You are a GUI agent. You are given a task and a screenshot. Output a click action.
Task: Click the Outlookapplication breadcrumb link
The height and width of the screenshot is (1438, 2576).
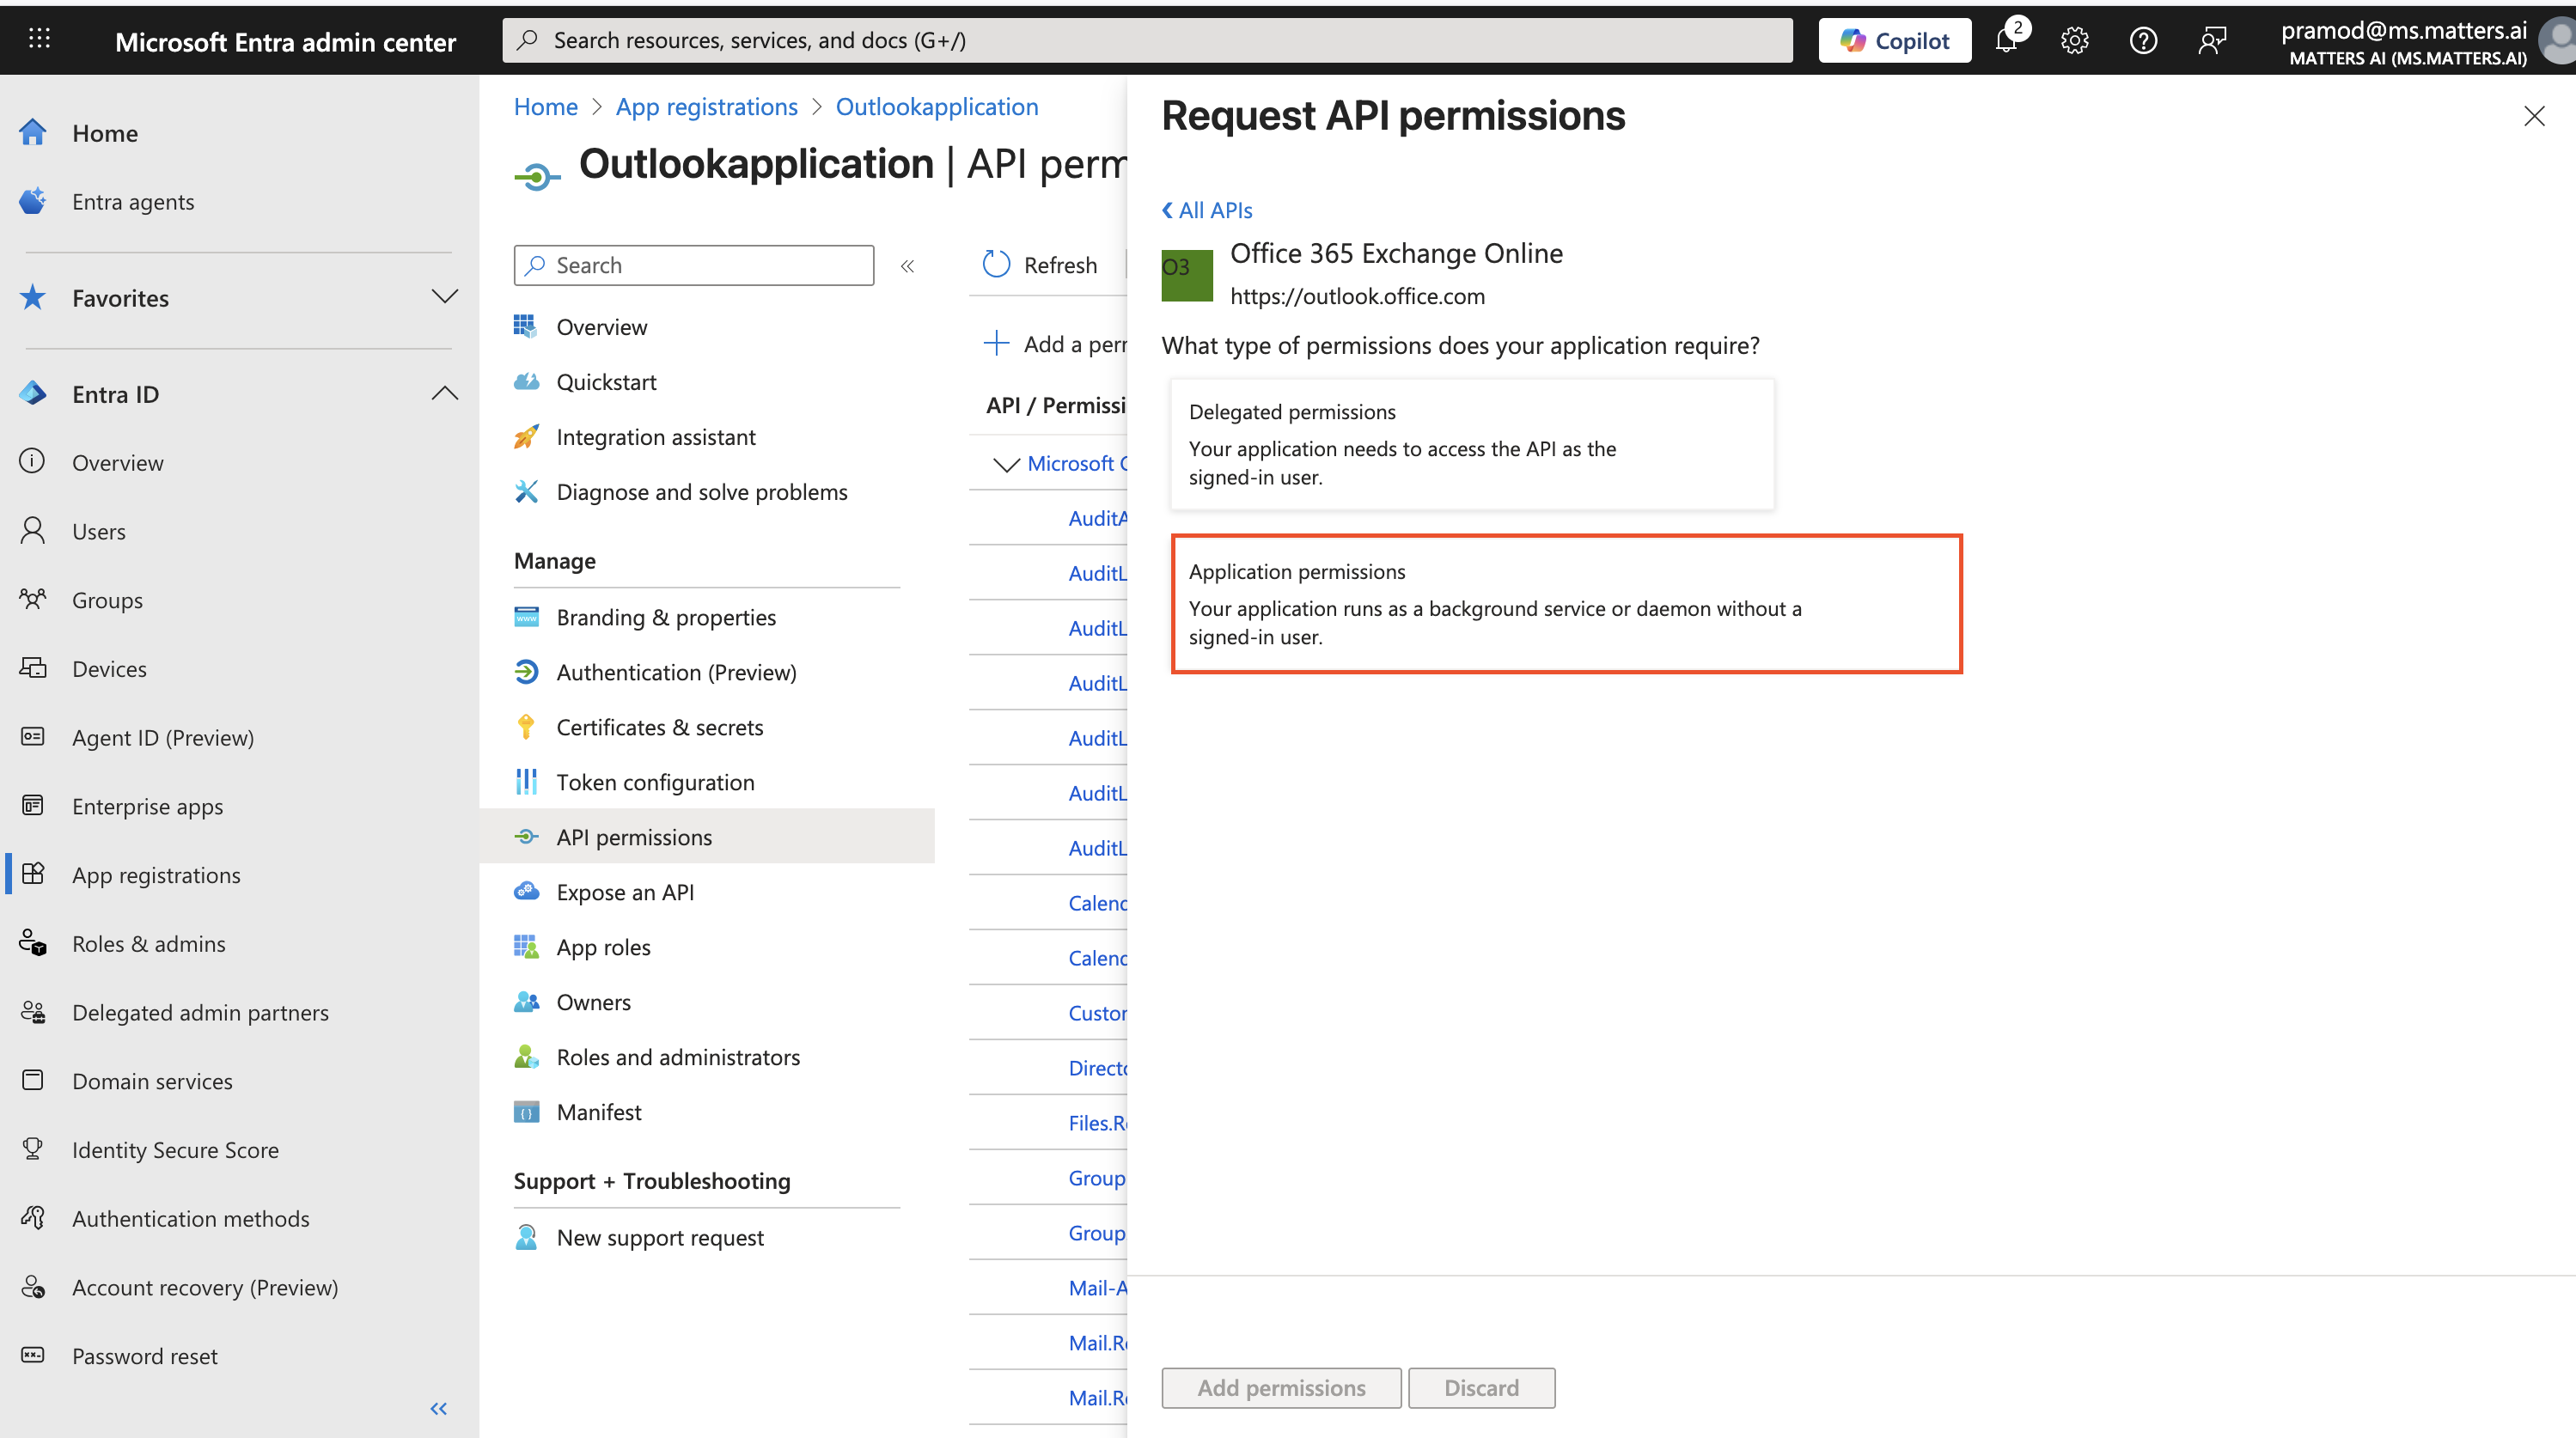[937, 107]
